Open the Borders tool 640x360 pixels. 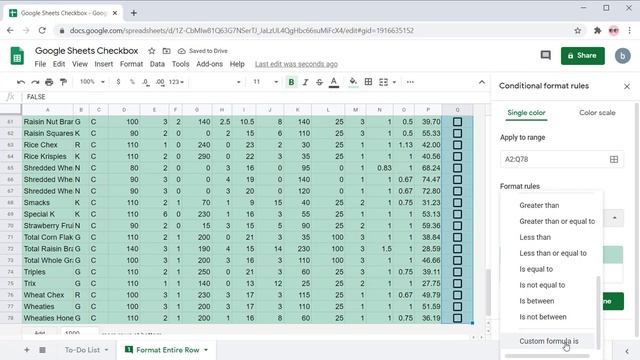[368, 82]
